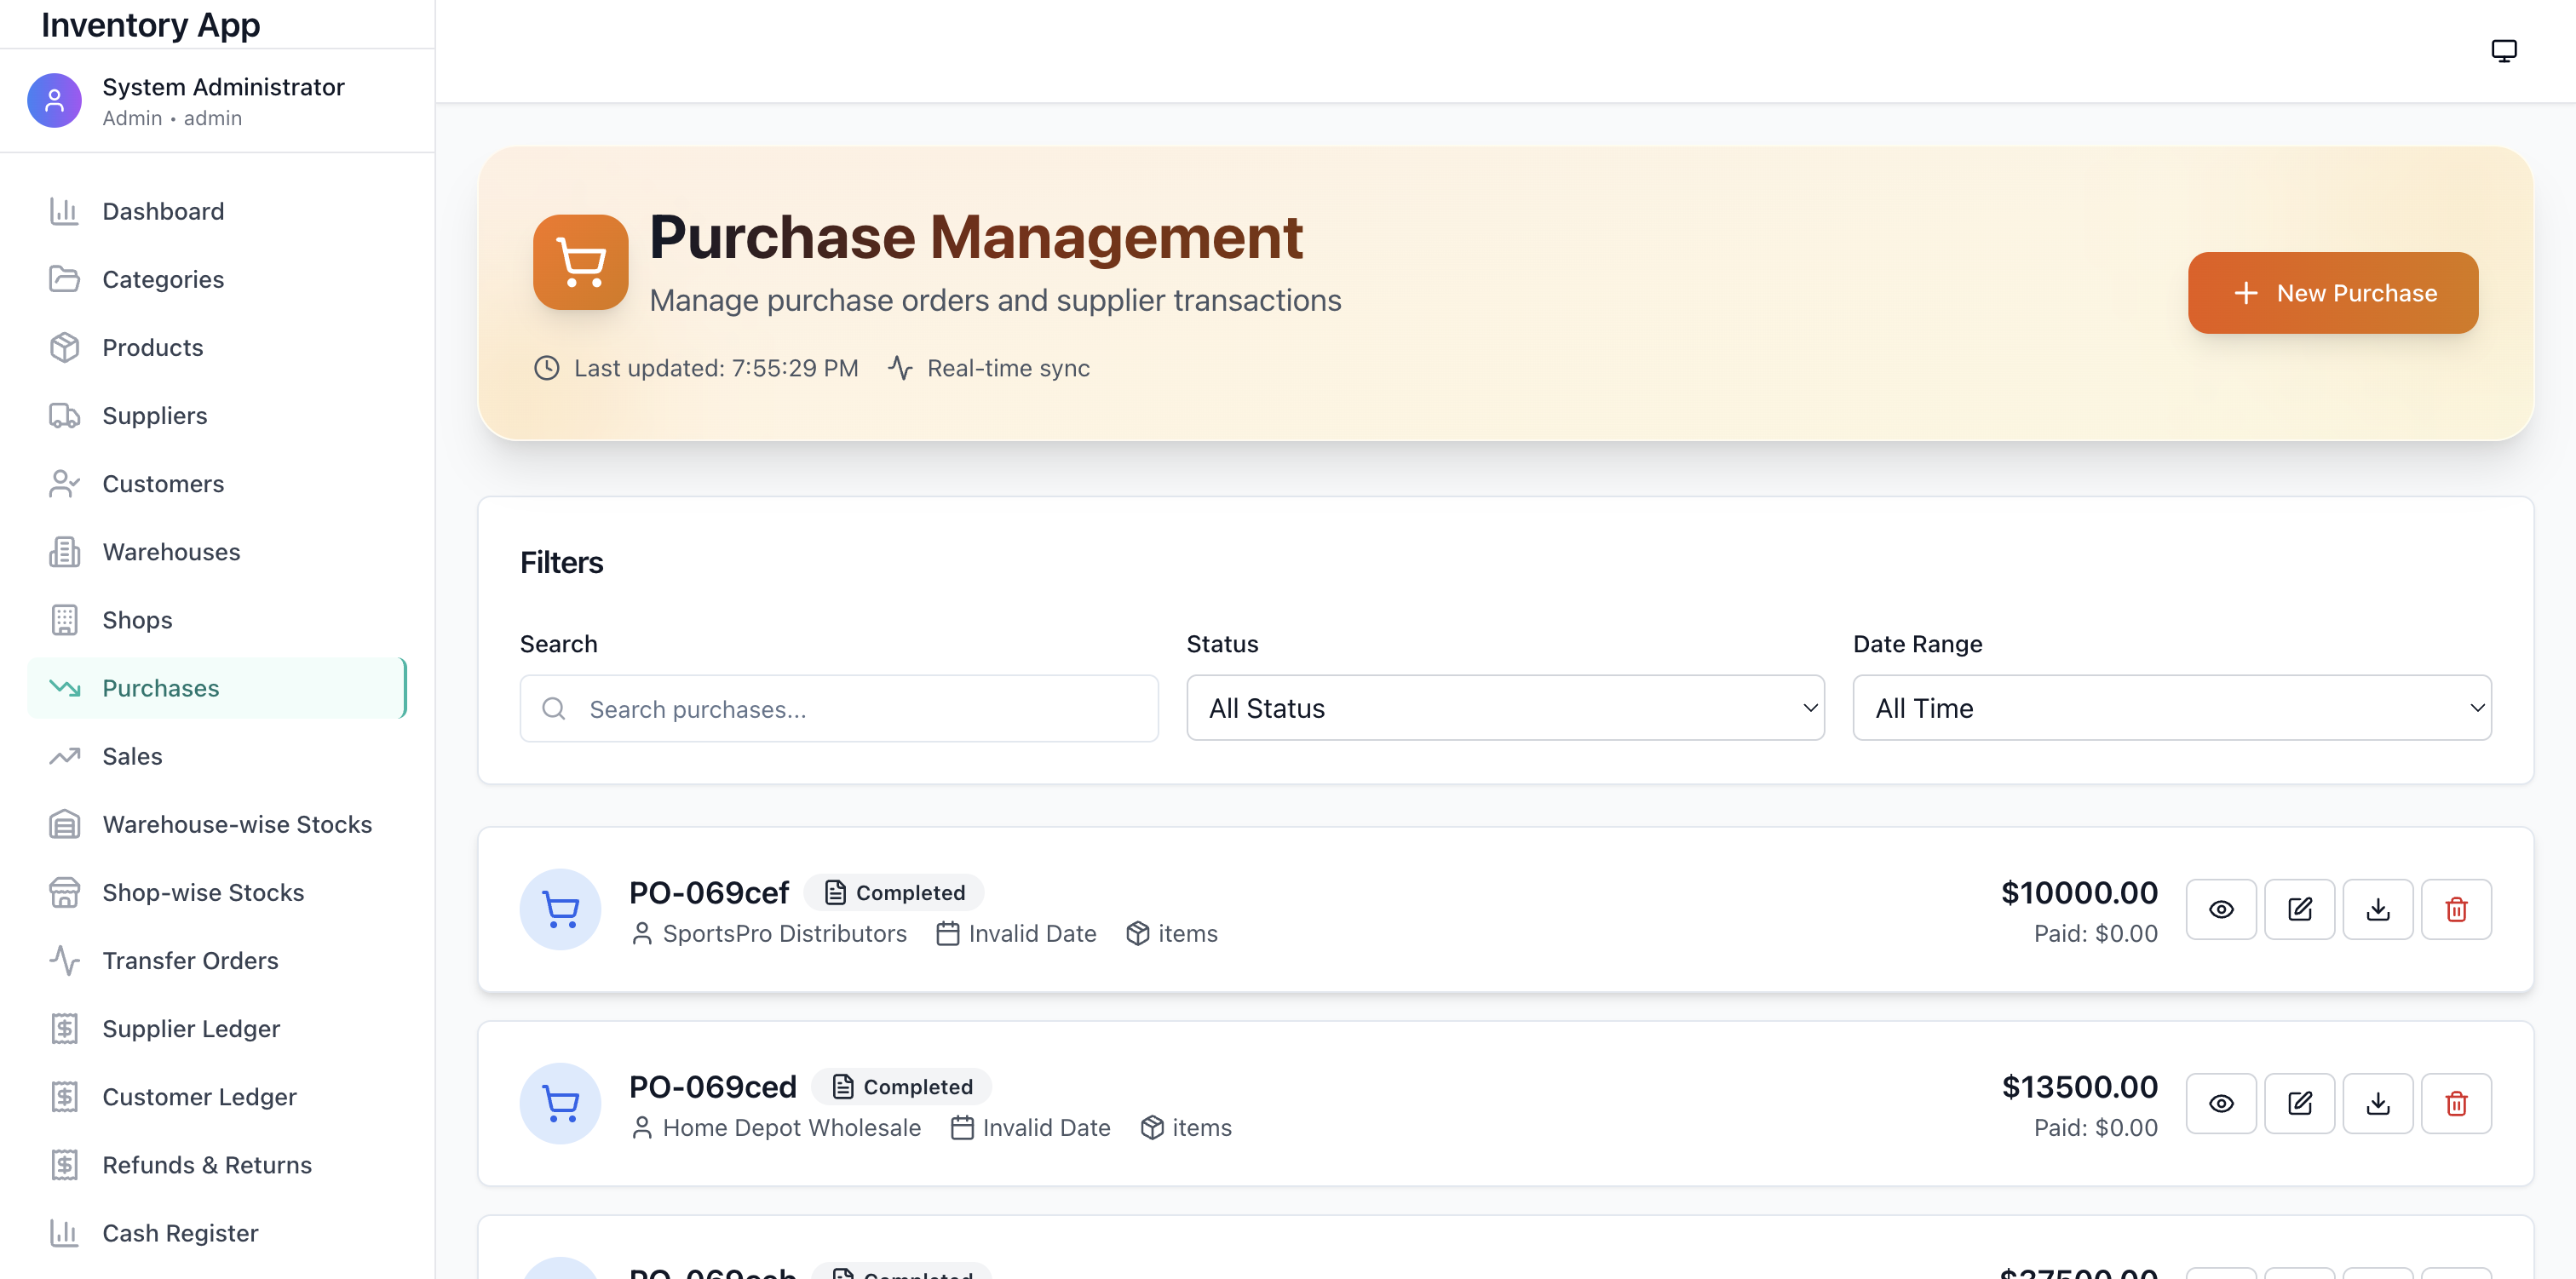Open Refunds & Returns link

pyautogui.click(x=217, y=1164)
